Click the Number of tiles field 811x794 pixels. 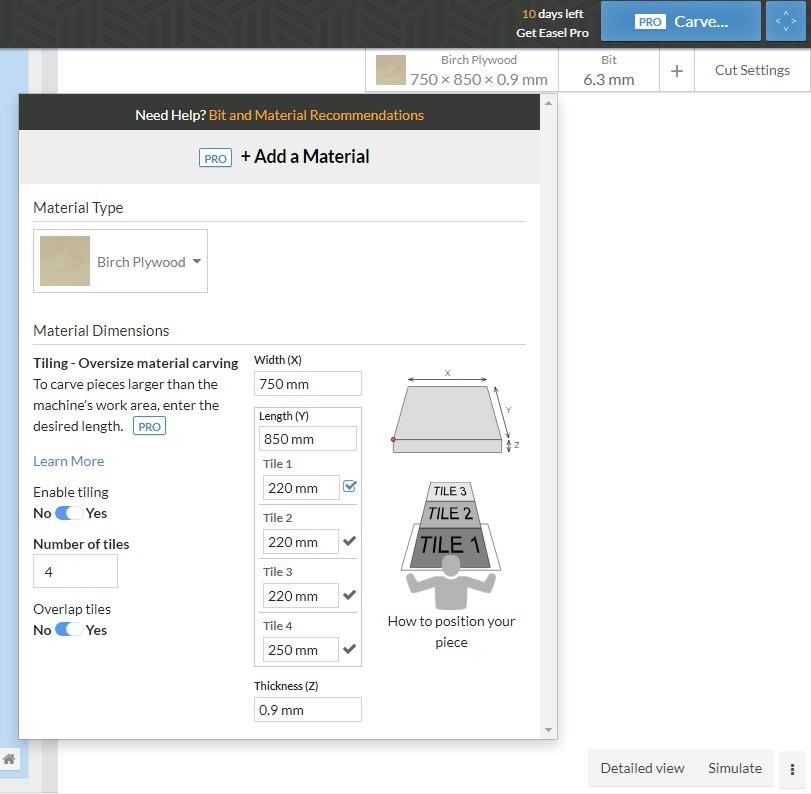pos(76,571)
